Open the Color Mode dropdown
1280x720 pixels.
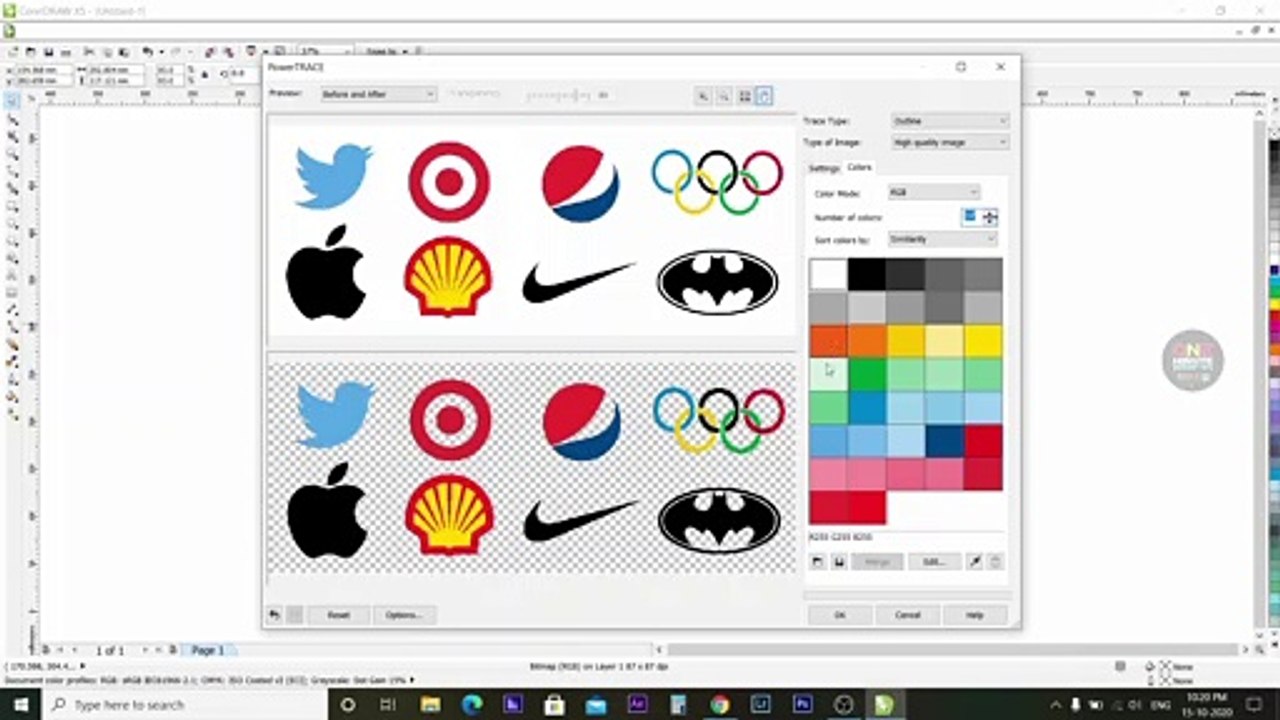[934, 192]
